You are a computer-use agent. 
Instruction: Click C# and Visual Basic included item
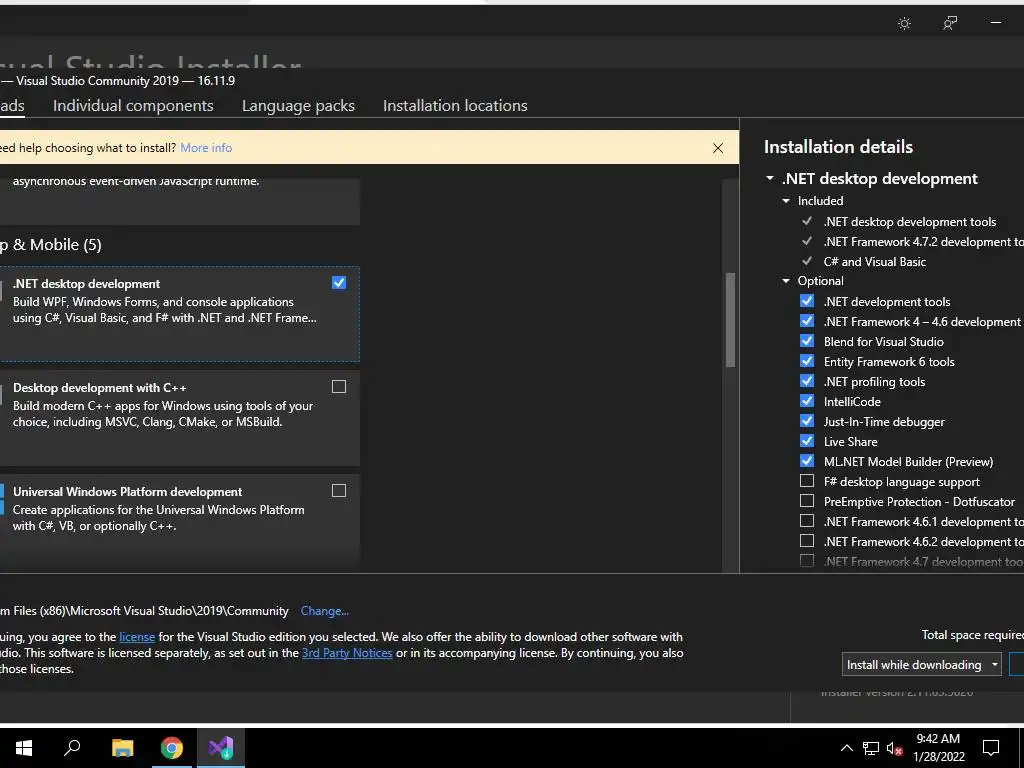pyautogui.click(x=874, y=261)
